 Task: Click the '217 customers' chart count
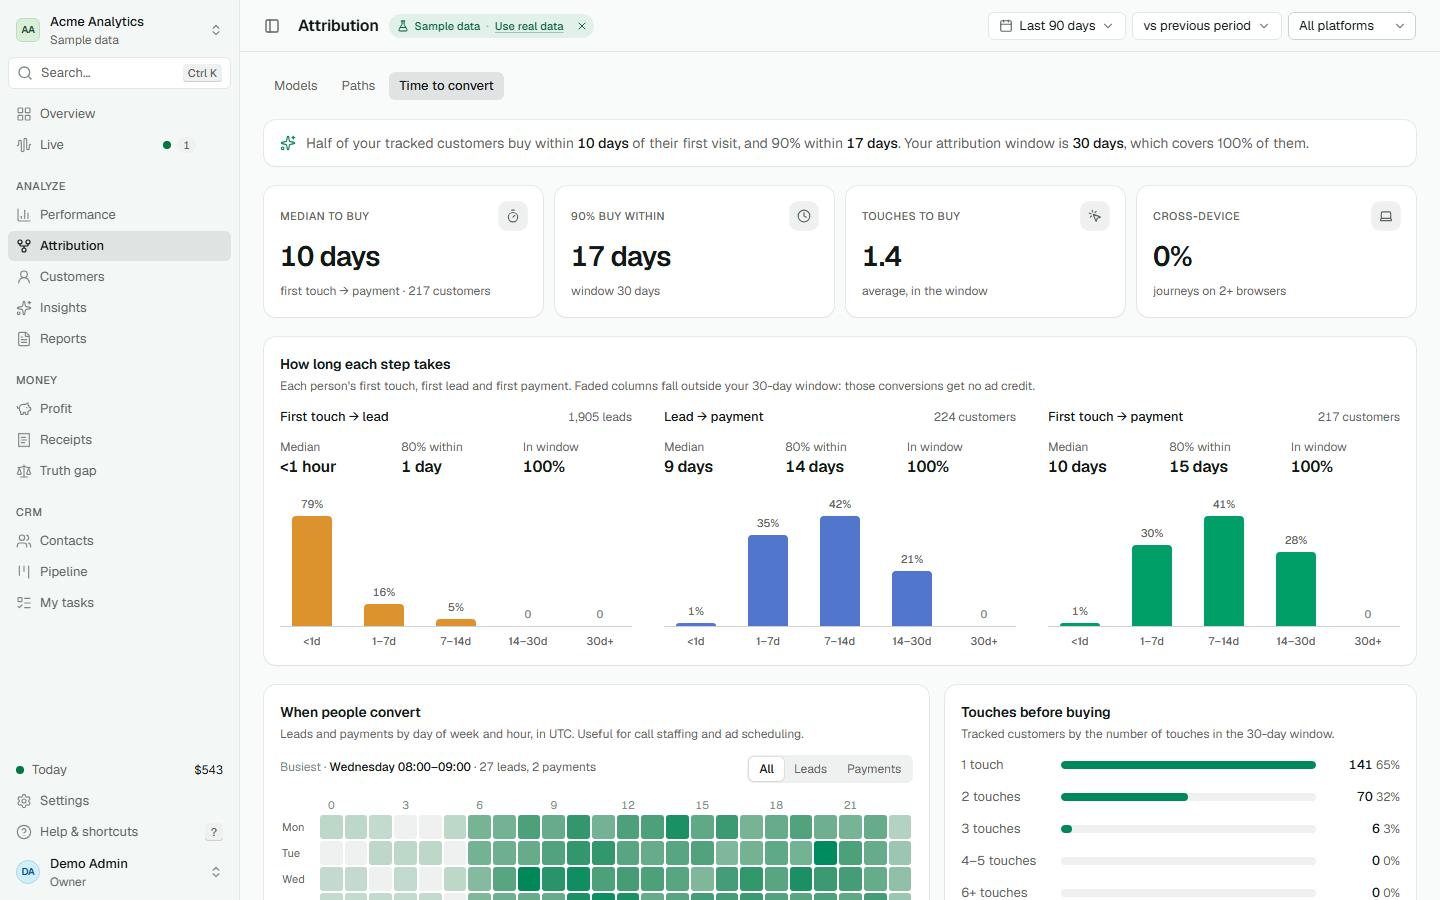pyautogui.click(x=1359, y=417)
